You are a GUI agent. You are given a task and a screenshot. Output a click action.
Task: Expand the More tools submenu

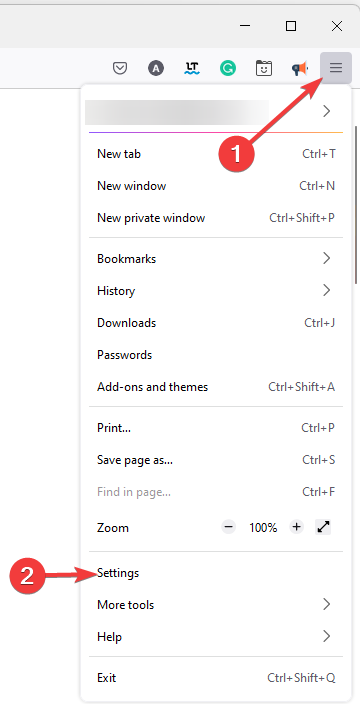(216, 604)
